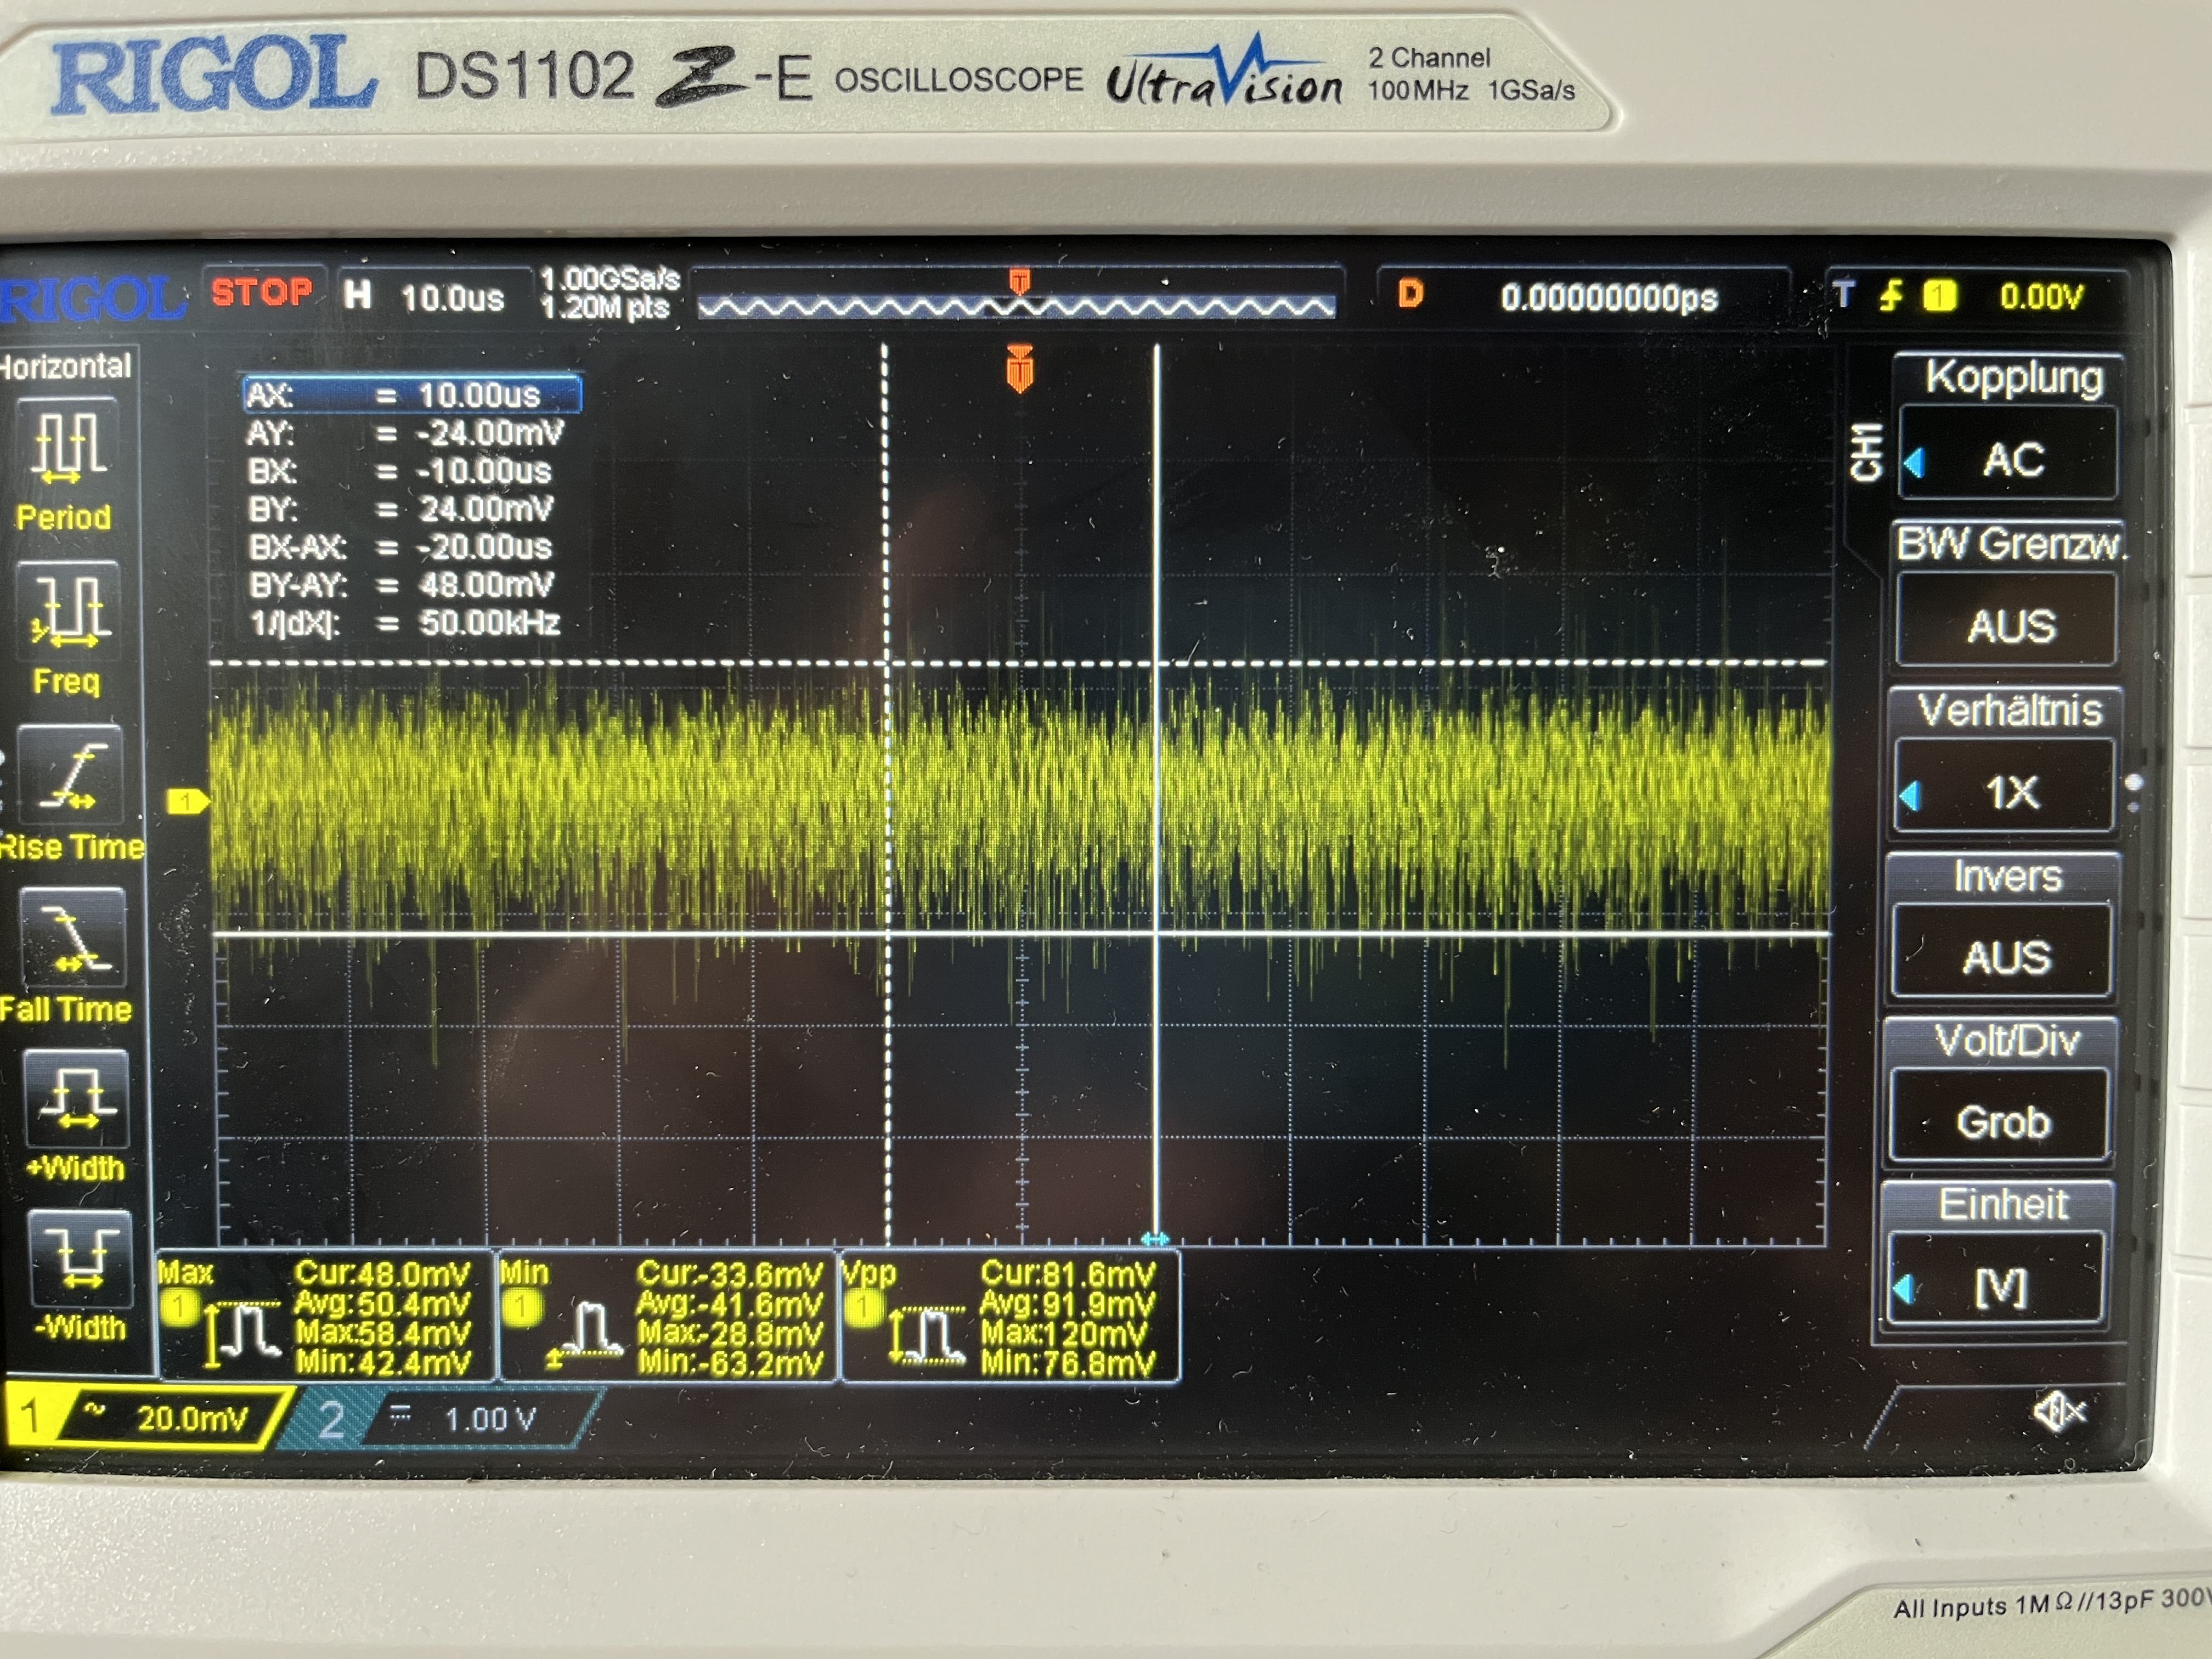Click the orange trigger position marker
The height and width of the screenshot is (1659, 2212).
click(1019, 370)
